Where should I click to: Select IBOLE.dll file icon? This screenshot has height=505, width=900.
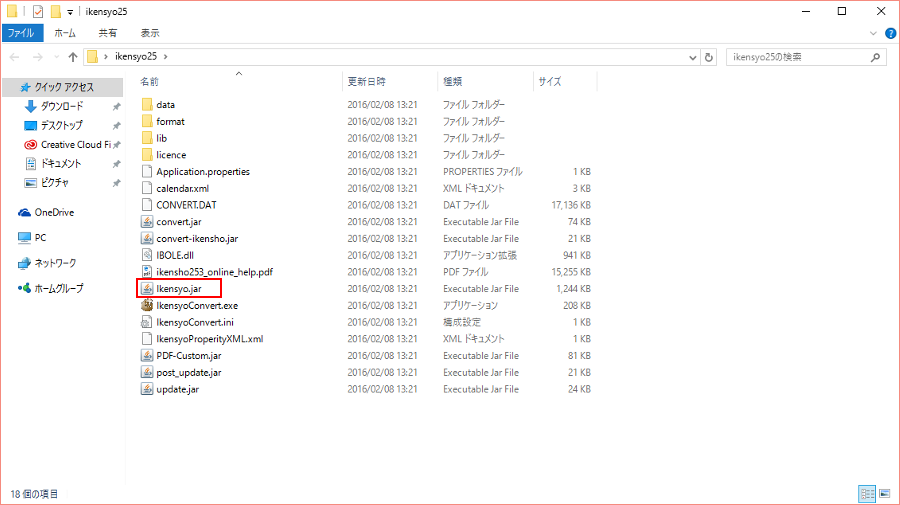coord(147,255)
